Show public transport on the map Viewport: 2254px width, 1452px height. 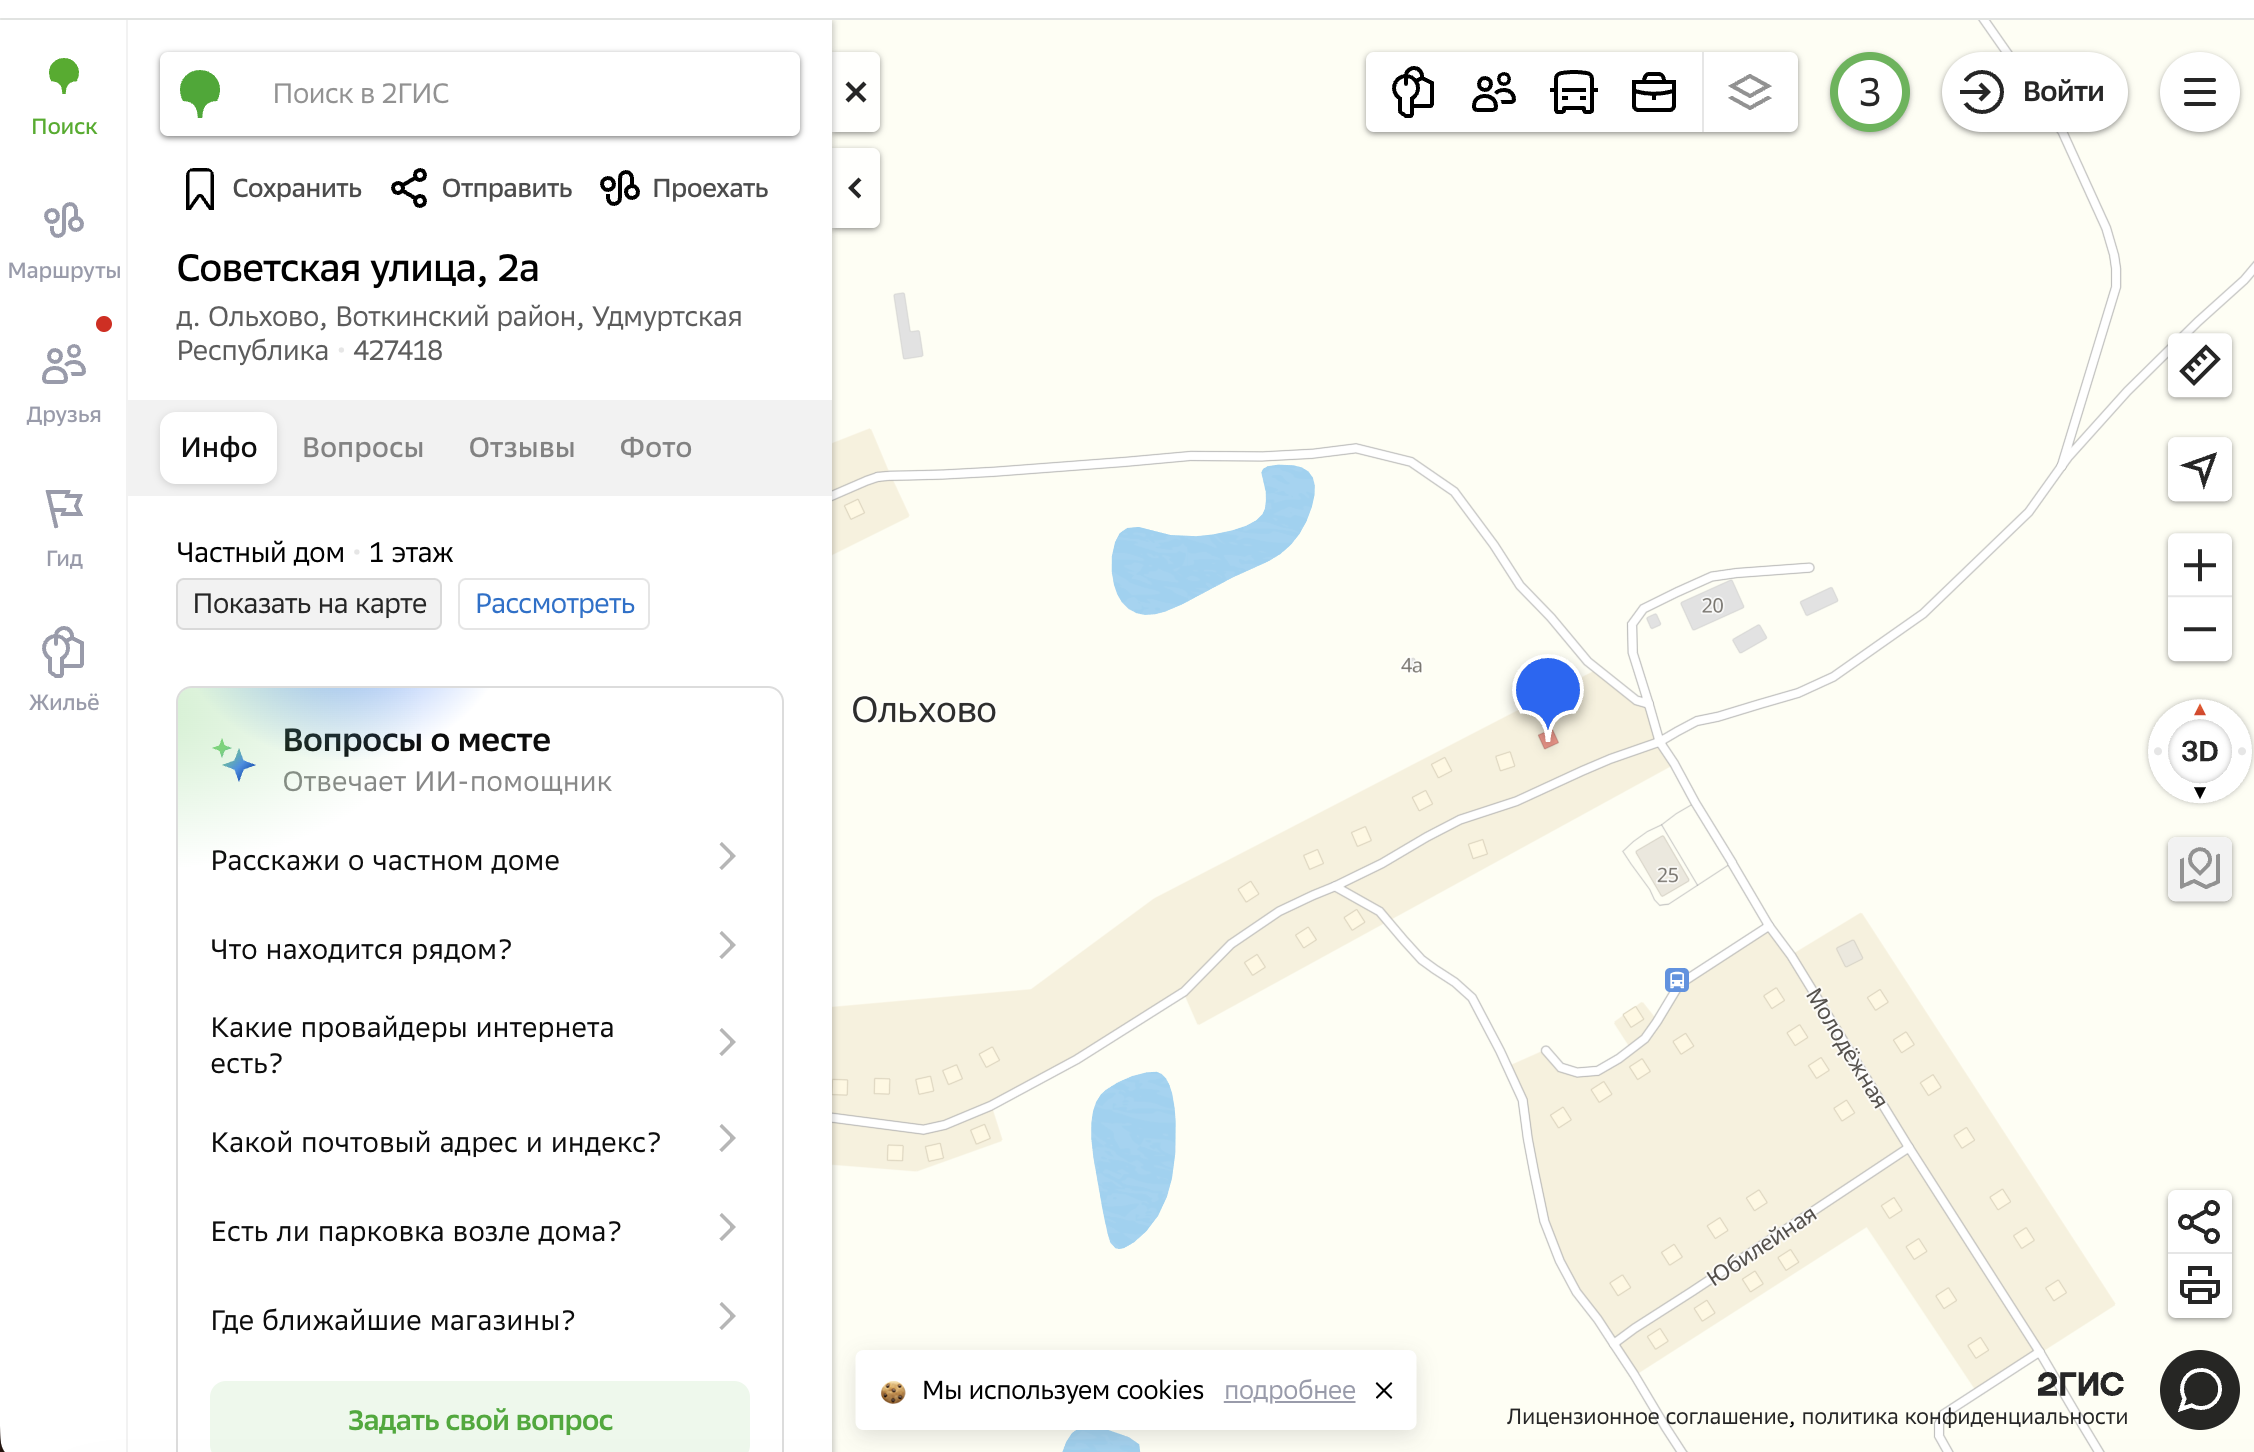[x=1573, y=92]
